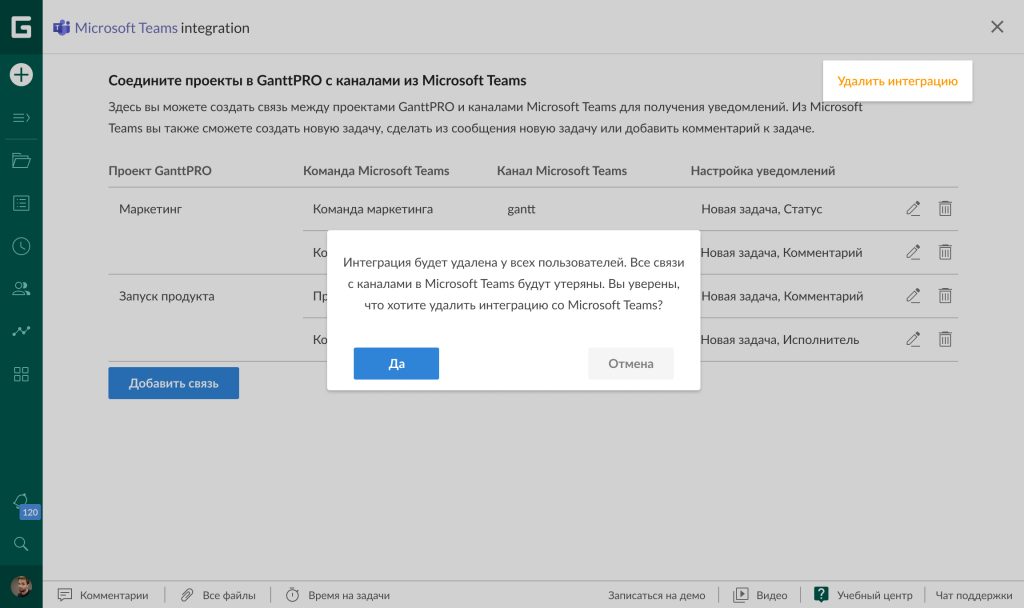Edit the Маркетинг gantt channel link
Viewport: 1024px width, 608px height.
click(913, 209)
